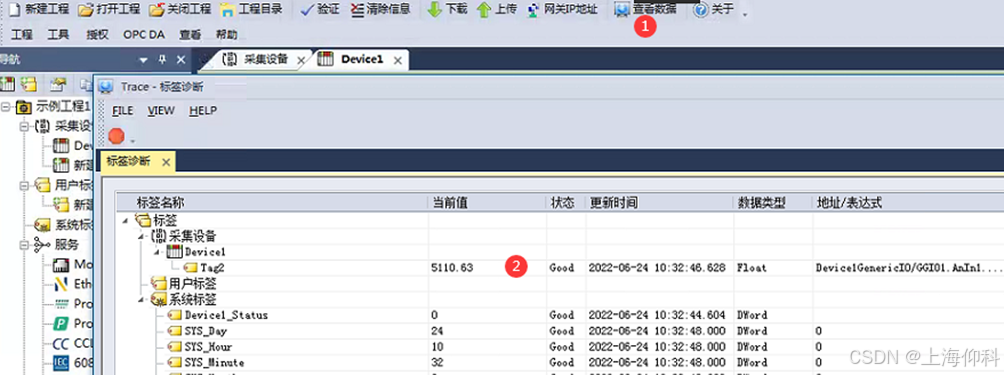Click the green 下载 arrow button
The width and height of the screenshot is (1004, 375).
click(x=448, y=10)
